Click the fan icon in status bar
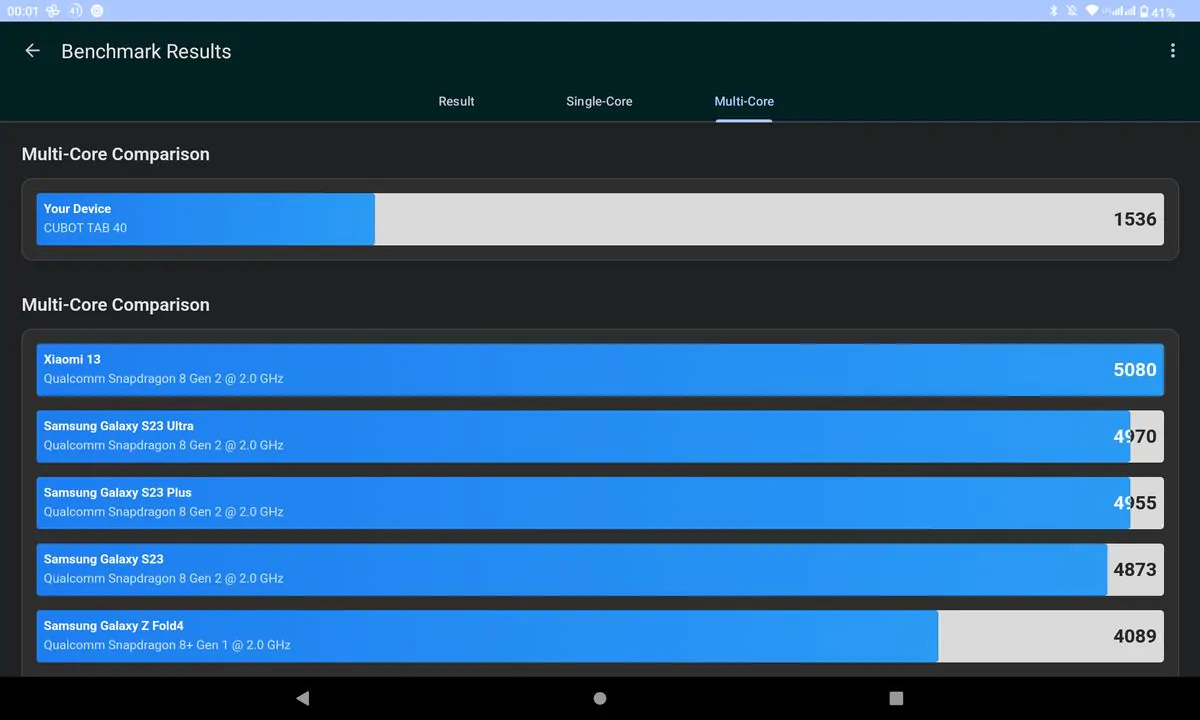 [53, 11]
